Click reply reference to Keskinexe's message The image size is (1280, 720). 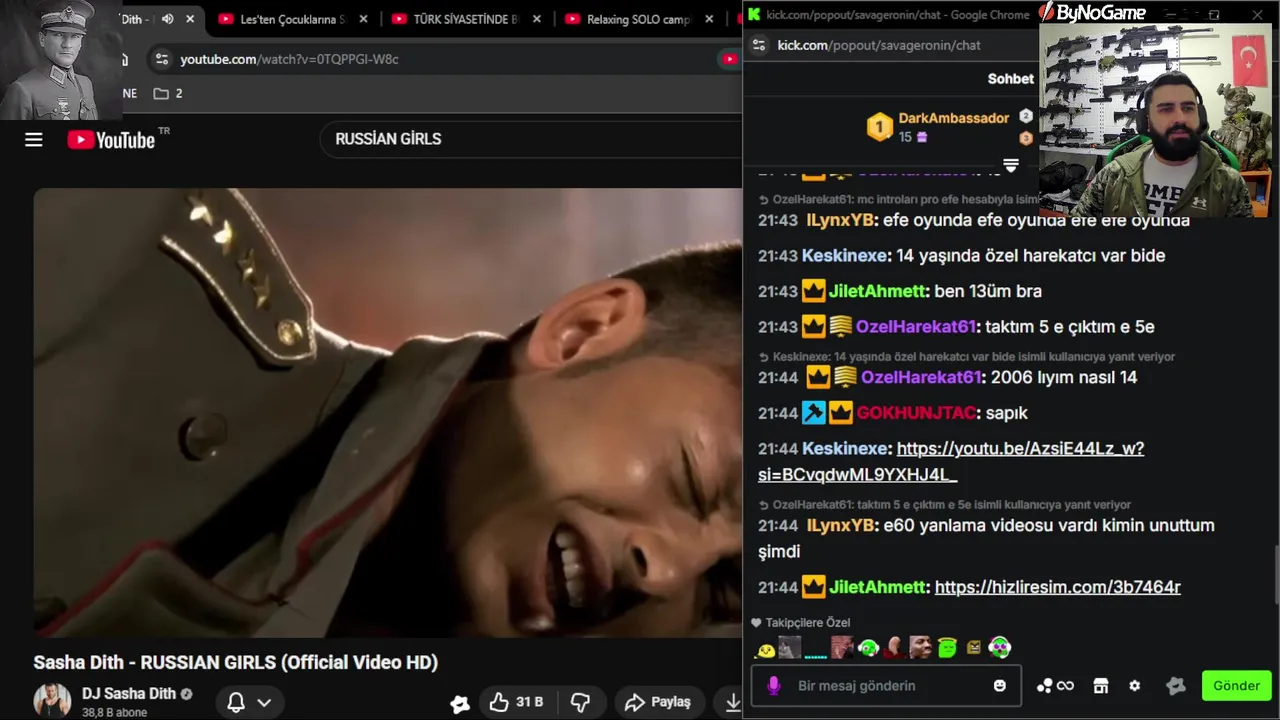967,357
